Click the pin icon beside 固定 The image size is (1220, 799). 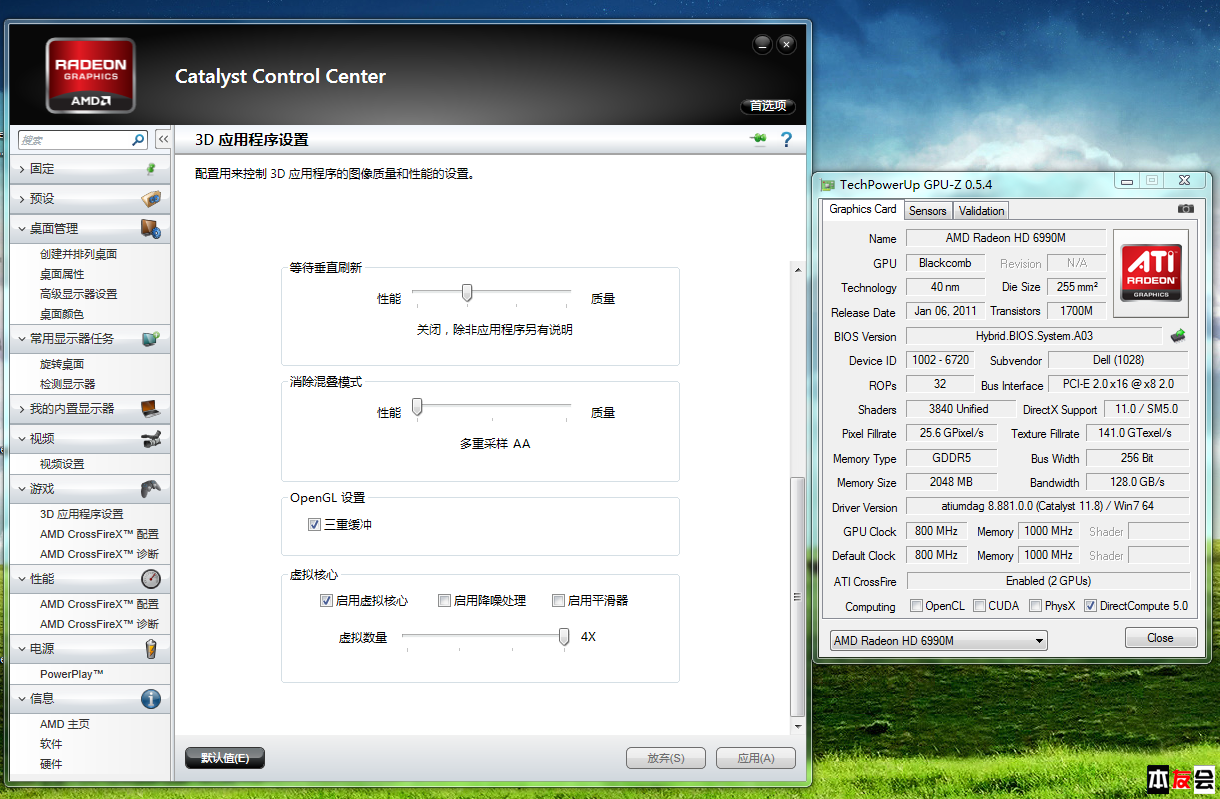coord(151,169)
